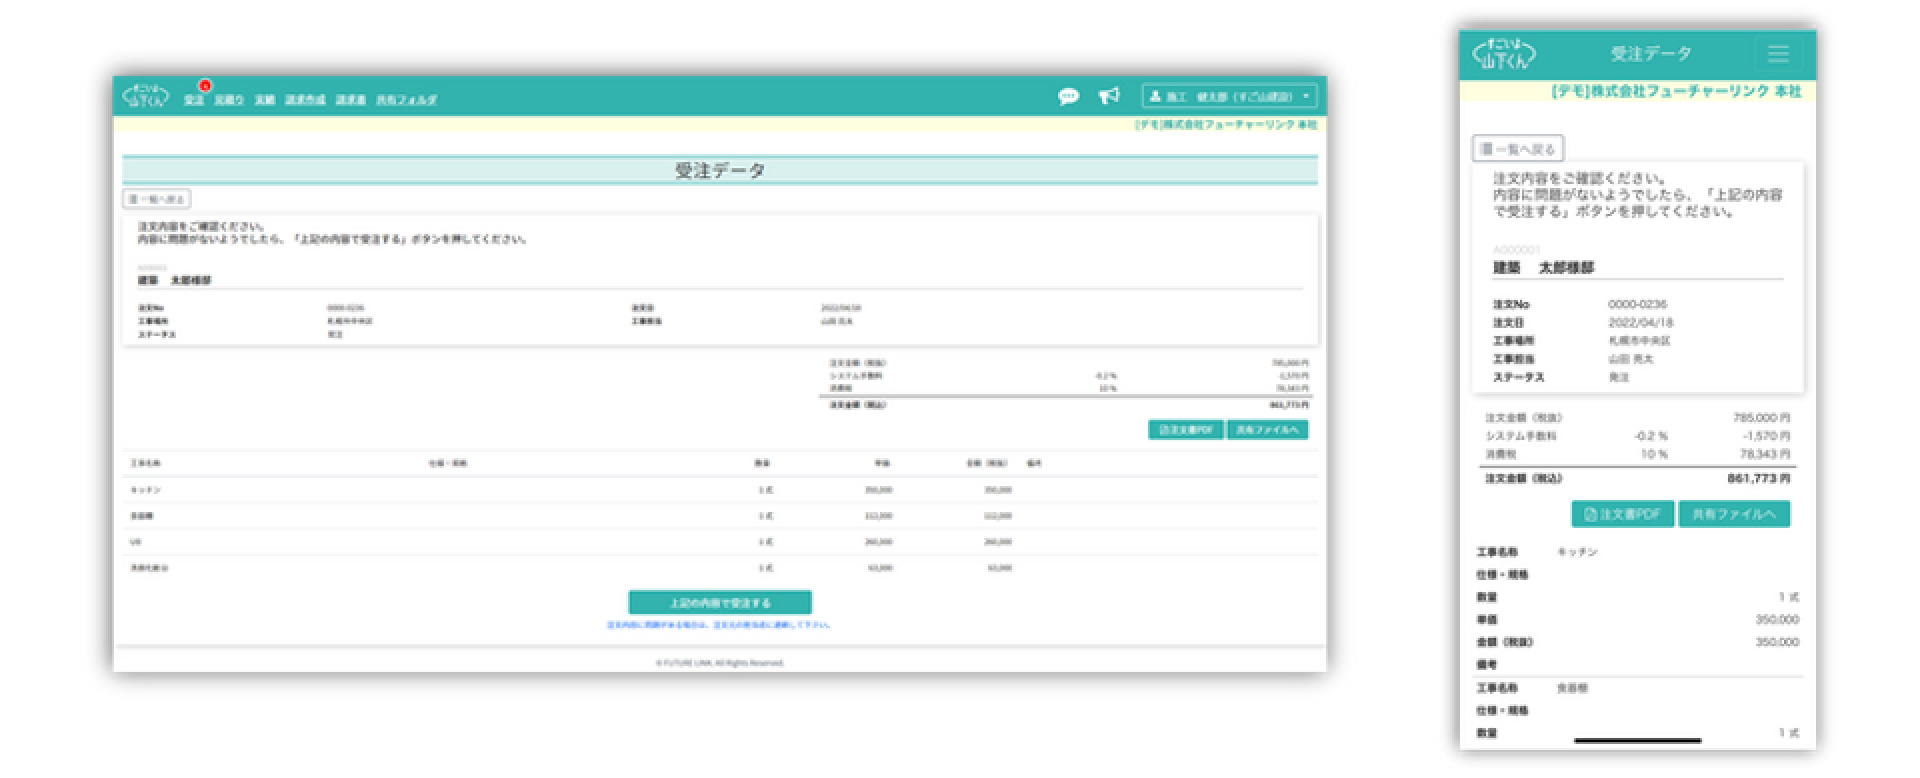Open the 共有フォルダ menu item

[406, 100]
